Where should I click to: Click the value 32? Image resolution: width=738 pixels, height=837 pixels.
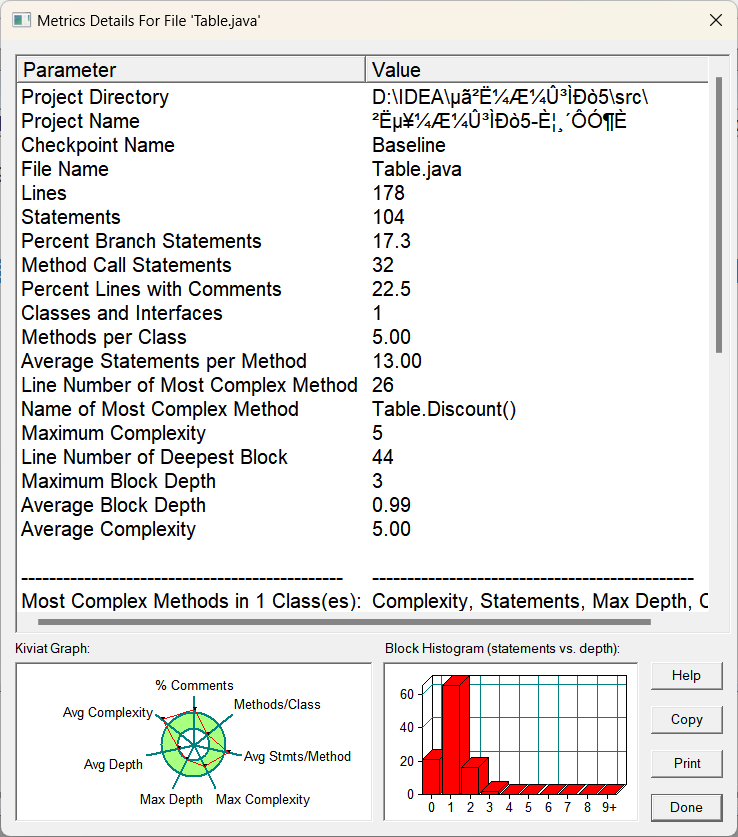[x=383, y=265]
